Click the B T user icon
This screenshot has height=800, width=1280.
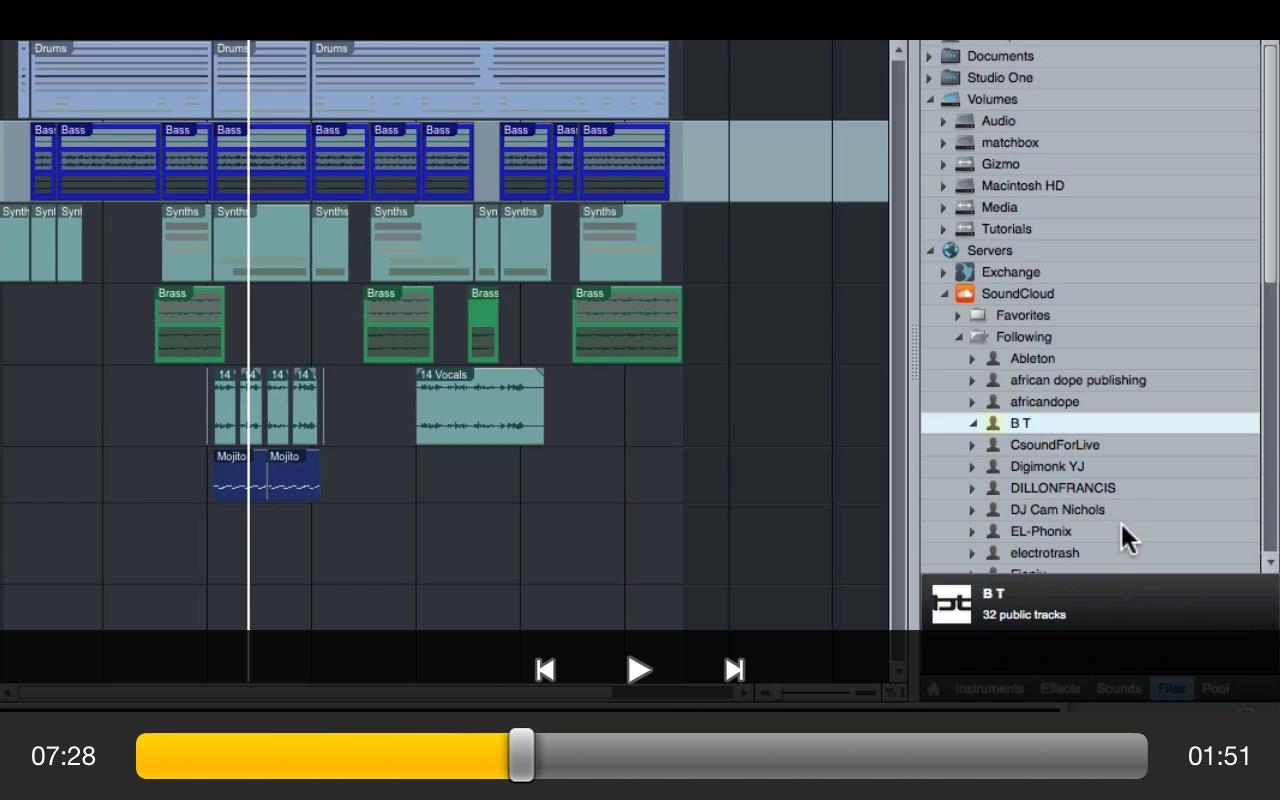click(993, 423)
